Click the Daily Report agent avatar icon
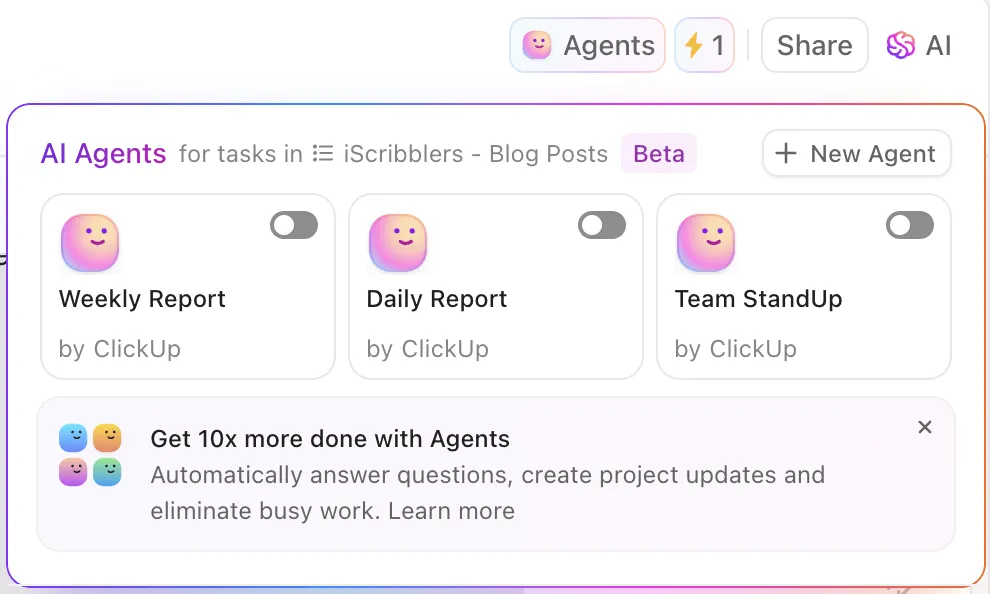Viewport: 990px width, 594px height. [x=398, y=243]
